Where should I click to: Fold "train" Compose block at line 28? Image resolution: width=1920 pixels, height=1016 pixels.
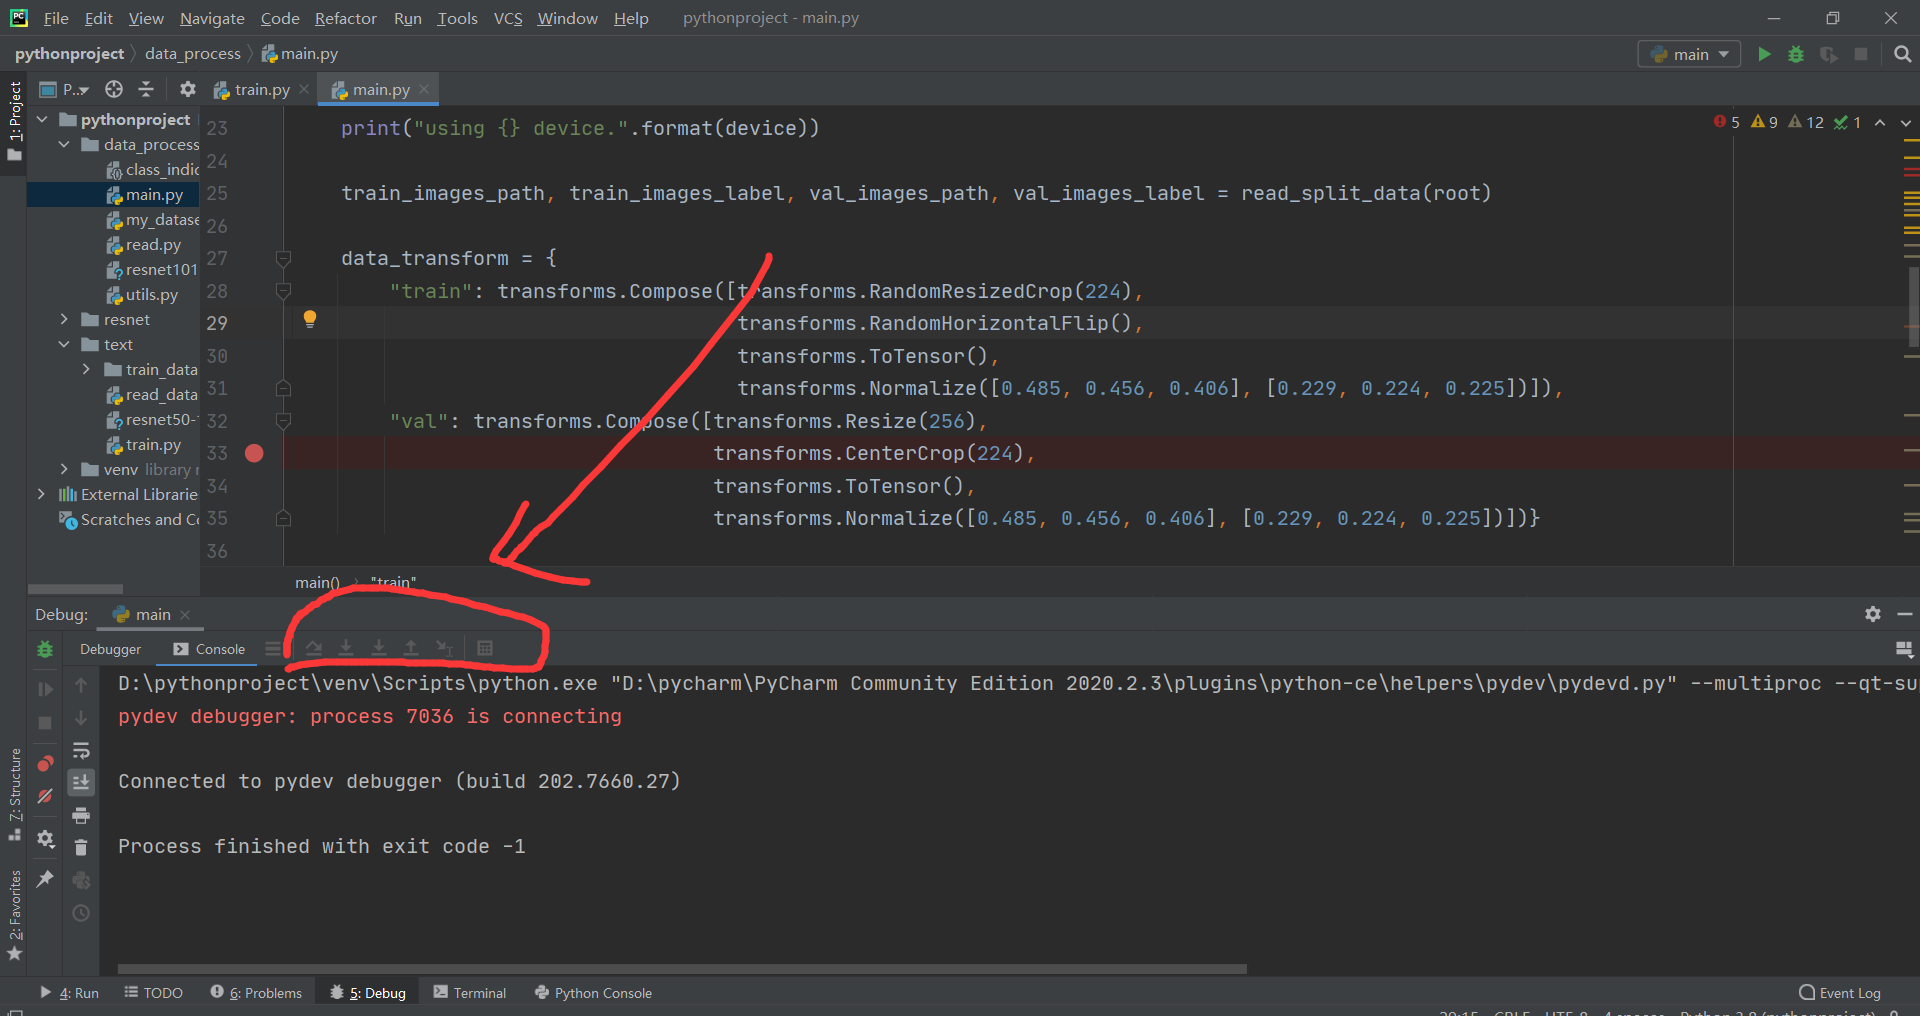click(x=283, y=291)
